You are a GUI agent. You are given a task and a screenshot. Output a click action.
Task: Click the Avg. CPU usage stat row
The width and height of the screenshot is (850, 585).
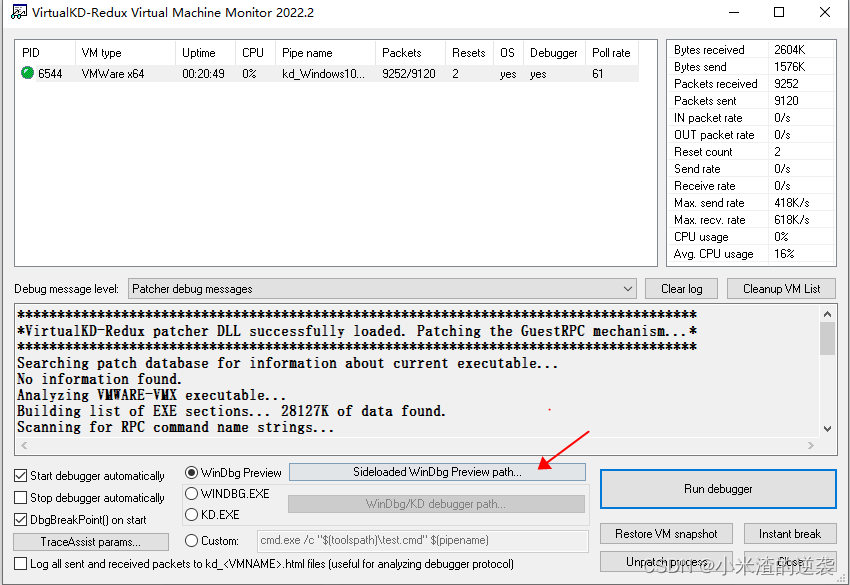tap(751, 254)
